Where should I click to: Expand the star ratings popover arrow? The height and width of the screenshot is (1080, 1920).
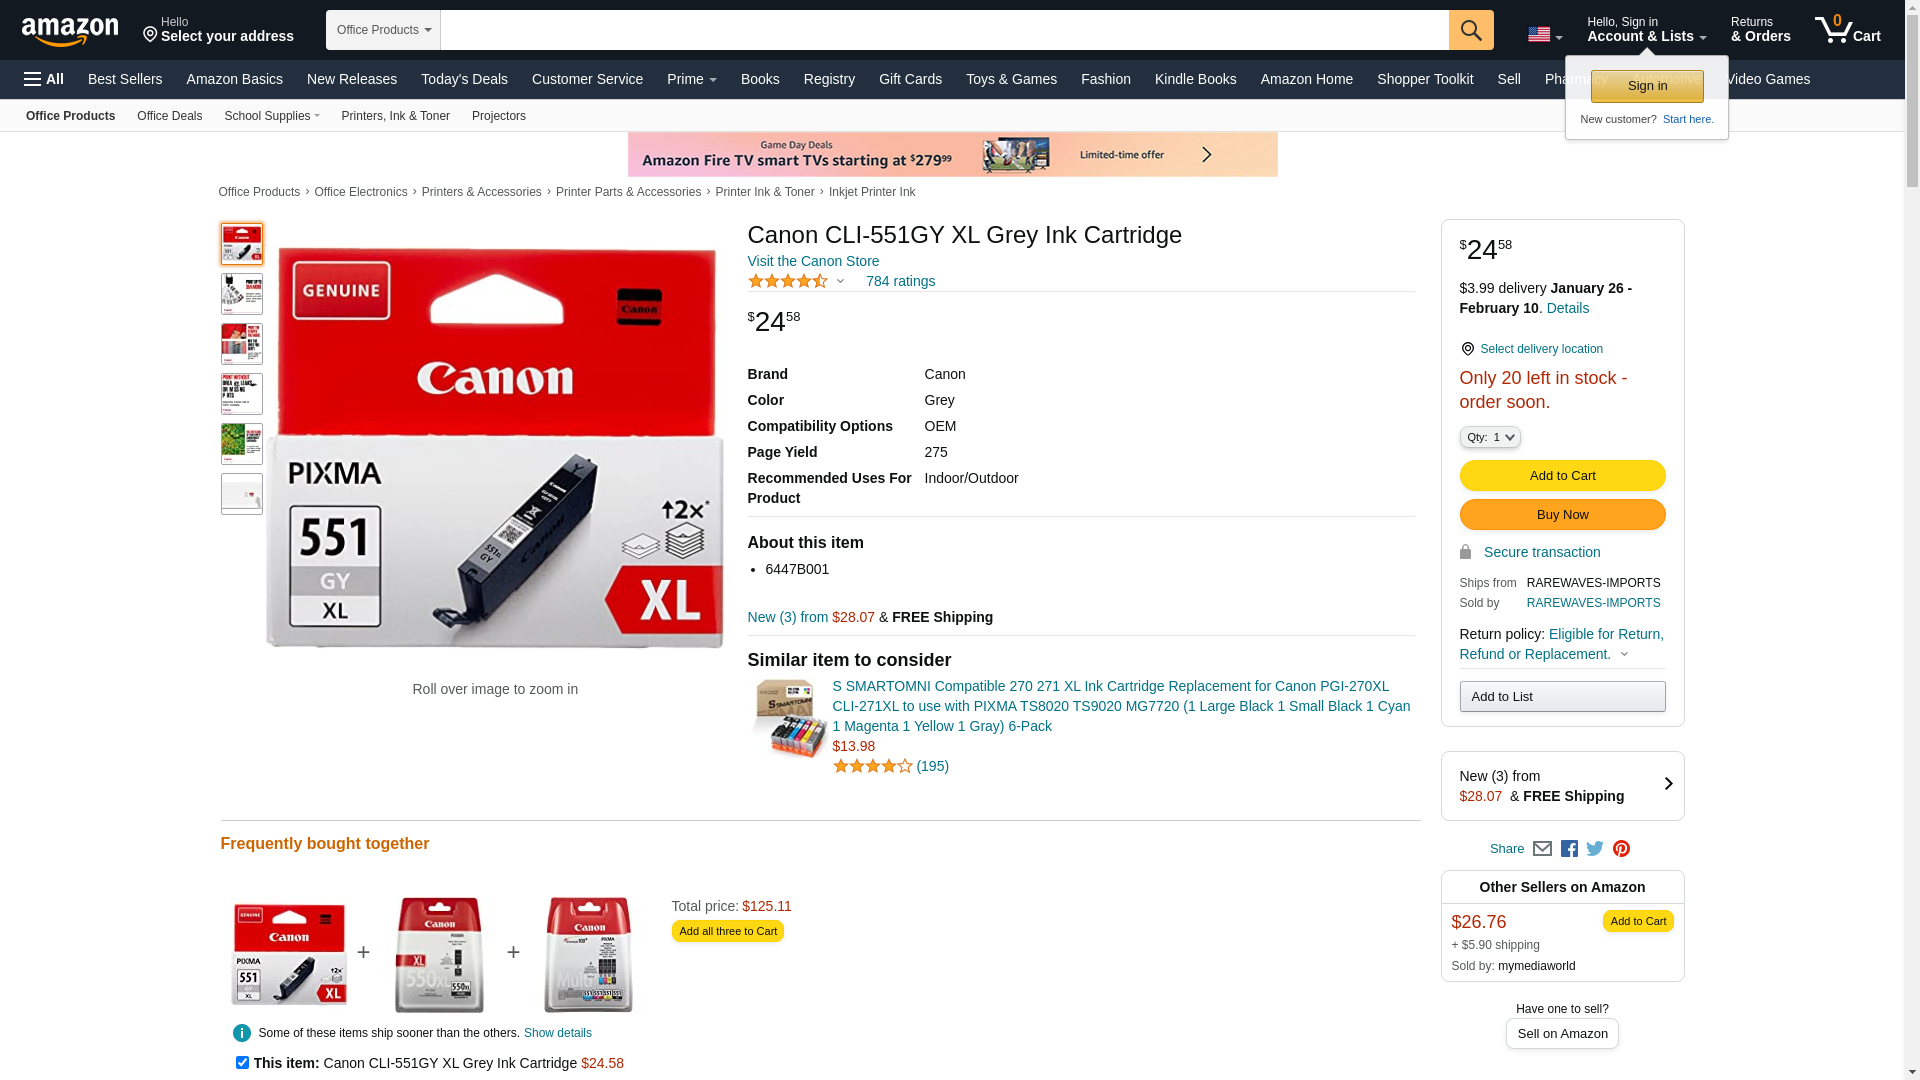click(x=840, y=281)
